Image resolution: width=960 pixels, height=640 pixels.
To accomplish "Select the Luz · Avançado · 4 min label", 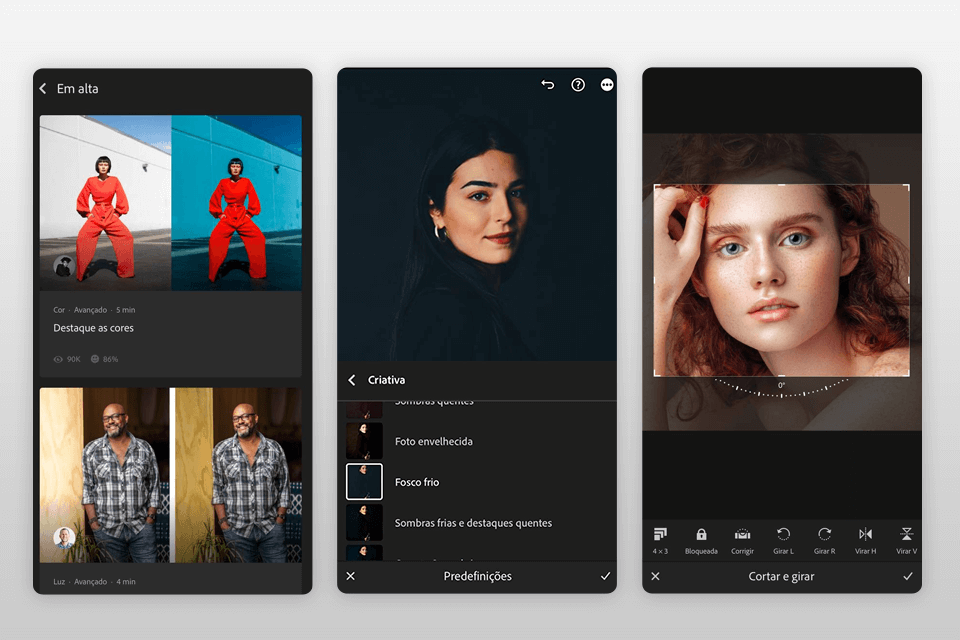I will (x=94, y=581).
